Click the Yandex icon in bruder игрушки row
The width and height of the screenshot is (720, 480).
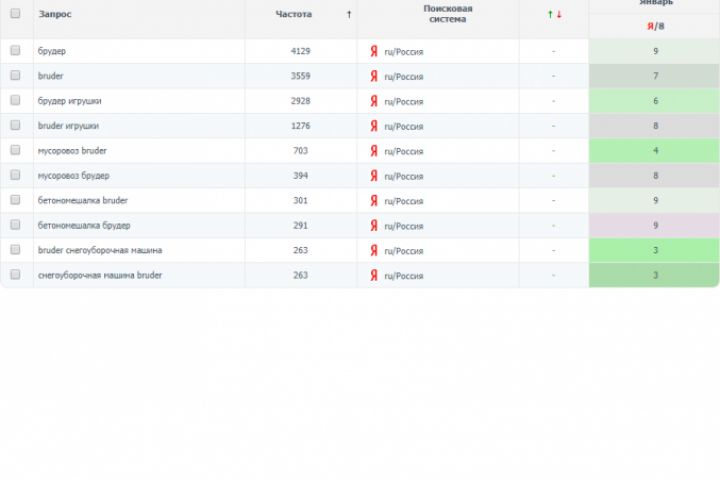click(374, 126)
